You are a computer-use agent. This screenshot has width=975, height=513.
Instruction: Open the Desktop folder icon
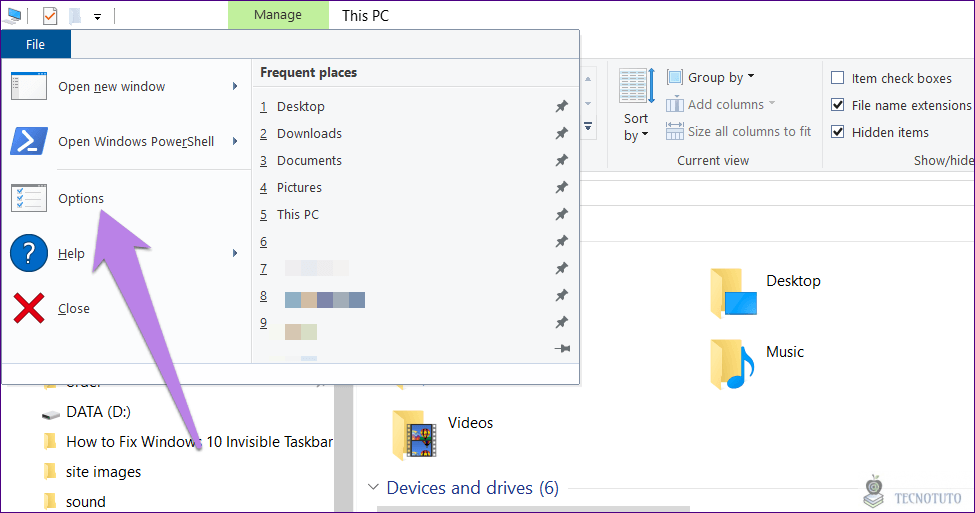(x=734, y=293)
